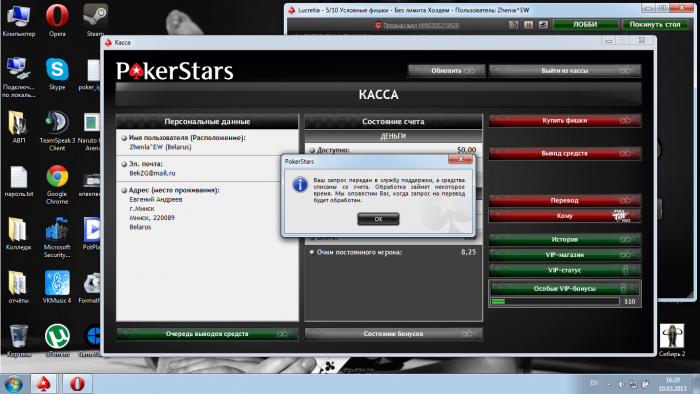The width and height of the screenshot is (700, 394).
Task: Open the local network connection shortcut
Action: tap(18, 77)
